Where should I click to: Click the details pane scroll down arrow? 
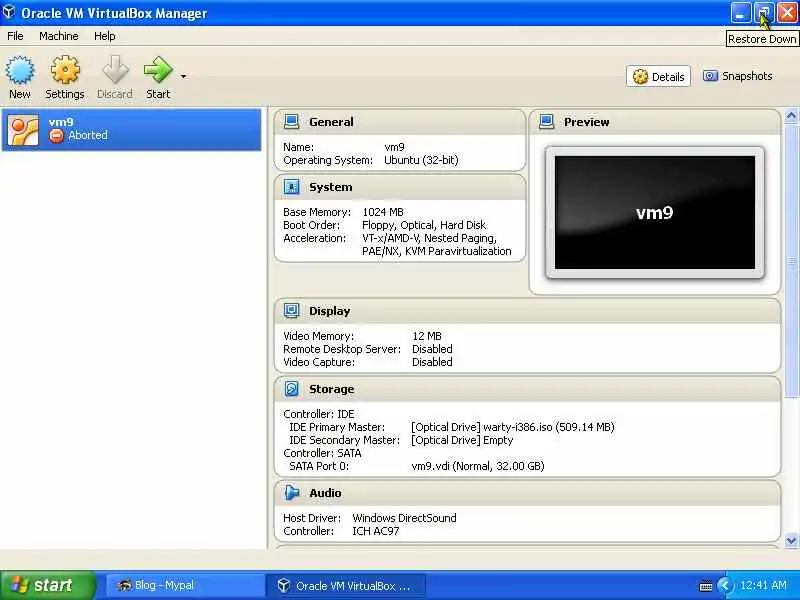791,540
